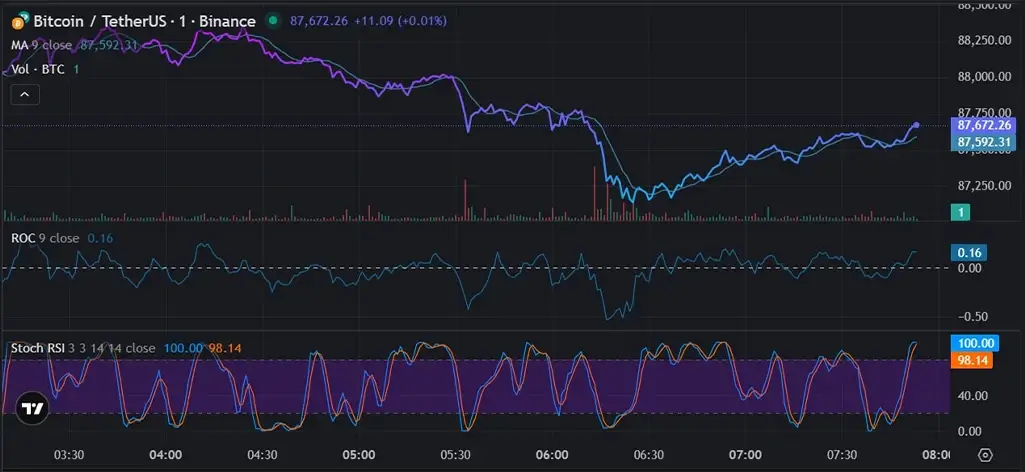This screenshot has height=472, width=1025.
Task: Click the blue ROC 0.16 axis label
Action: tap(969, 253)
